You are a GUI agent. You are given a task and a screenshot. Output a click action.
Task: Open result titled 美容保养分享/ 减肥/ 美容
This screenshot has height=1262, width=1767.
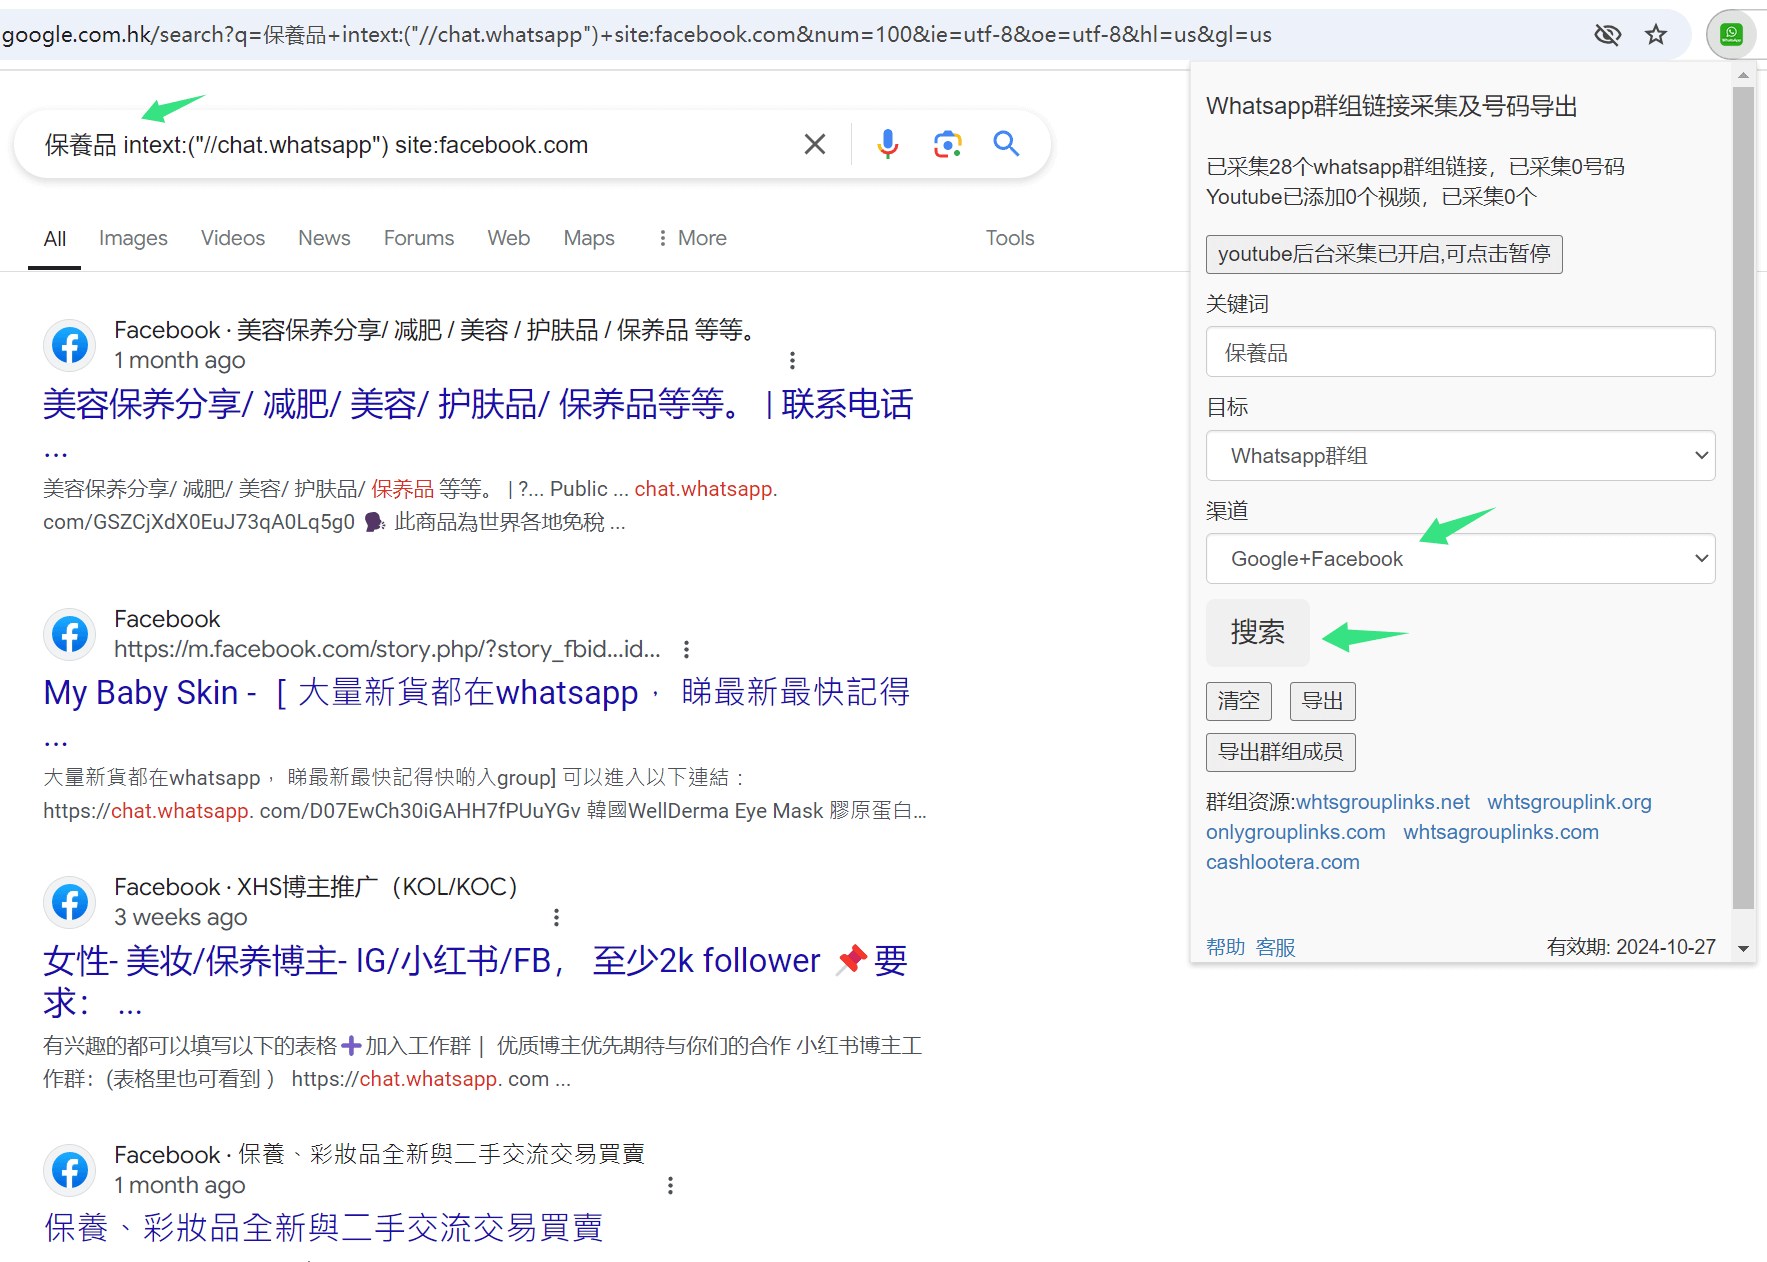point(478,405)
